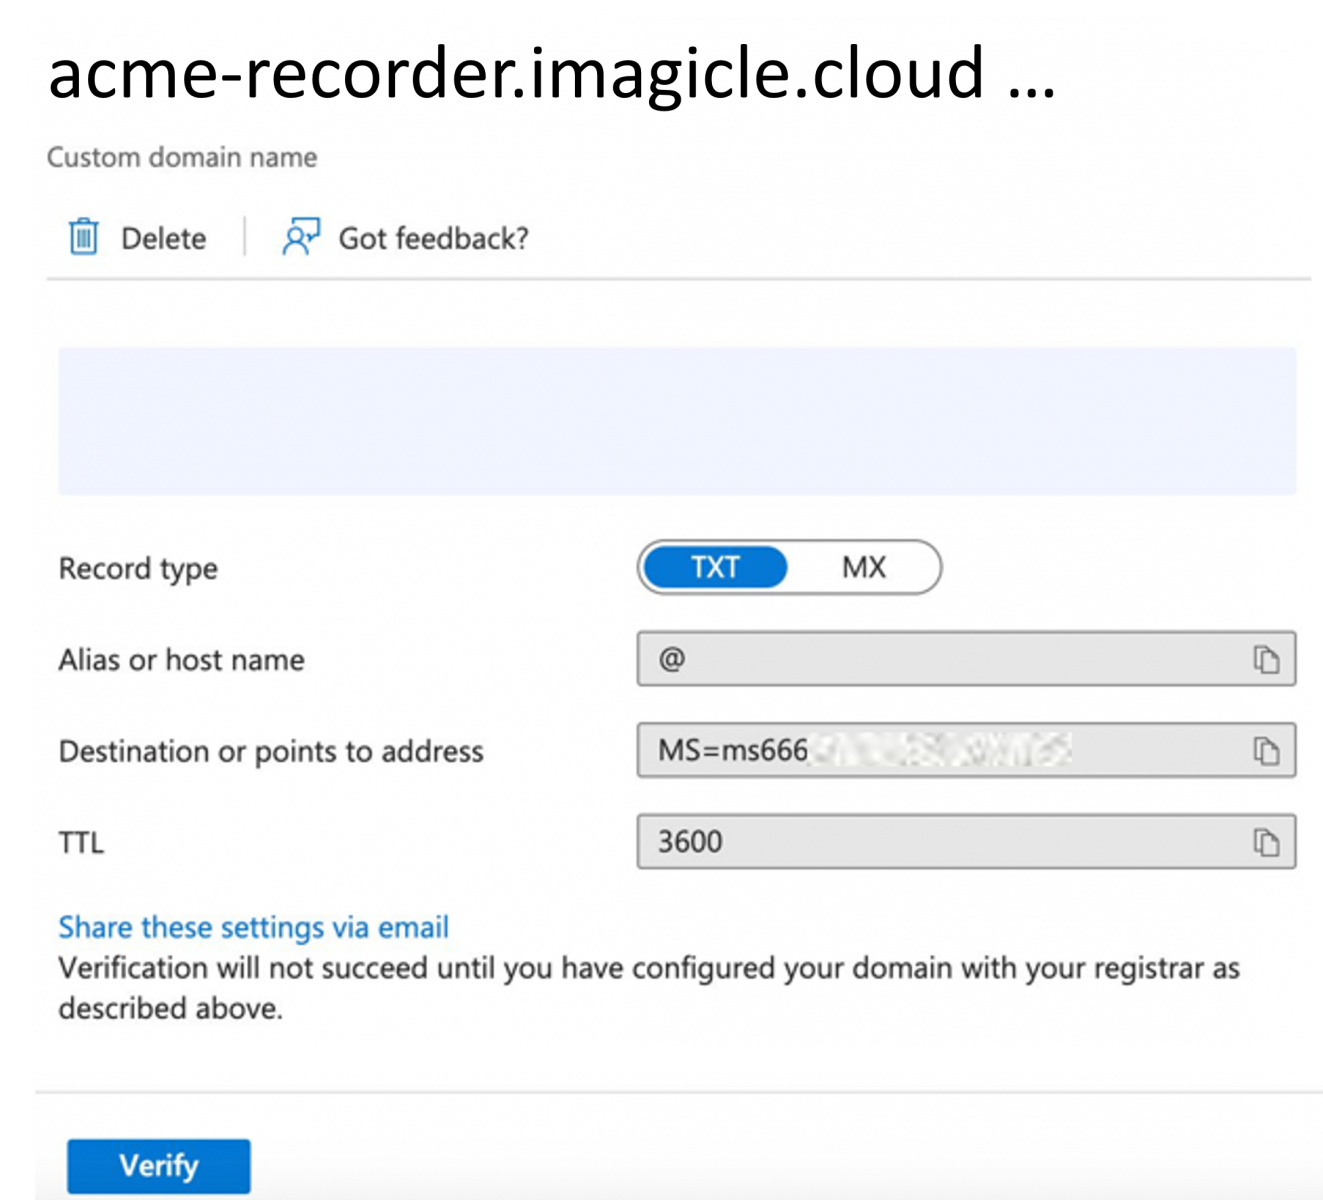Click the Got feedback person icon
Viewport: 1323px width, 1200px height.
tap(300, 238)
